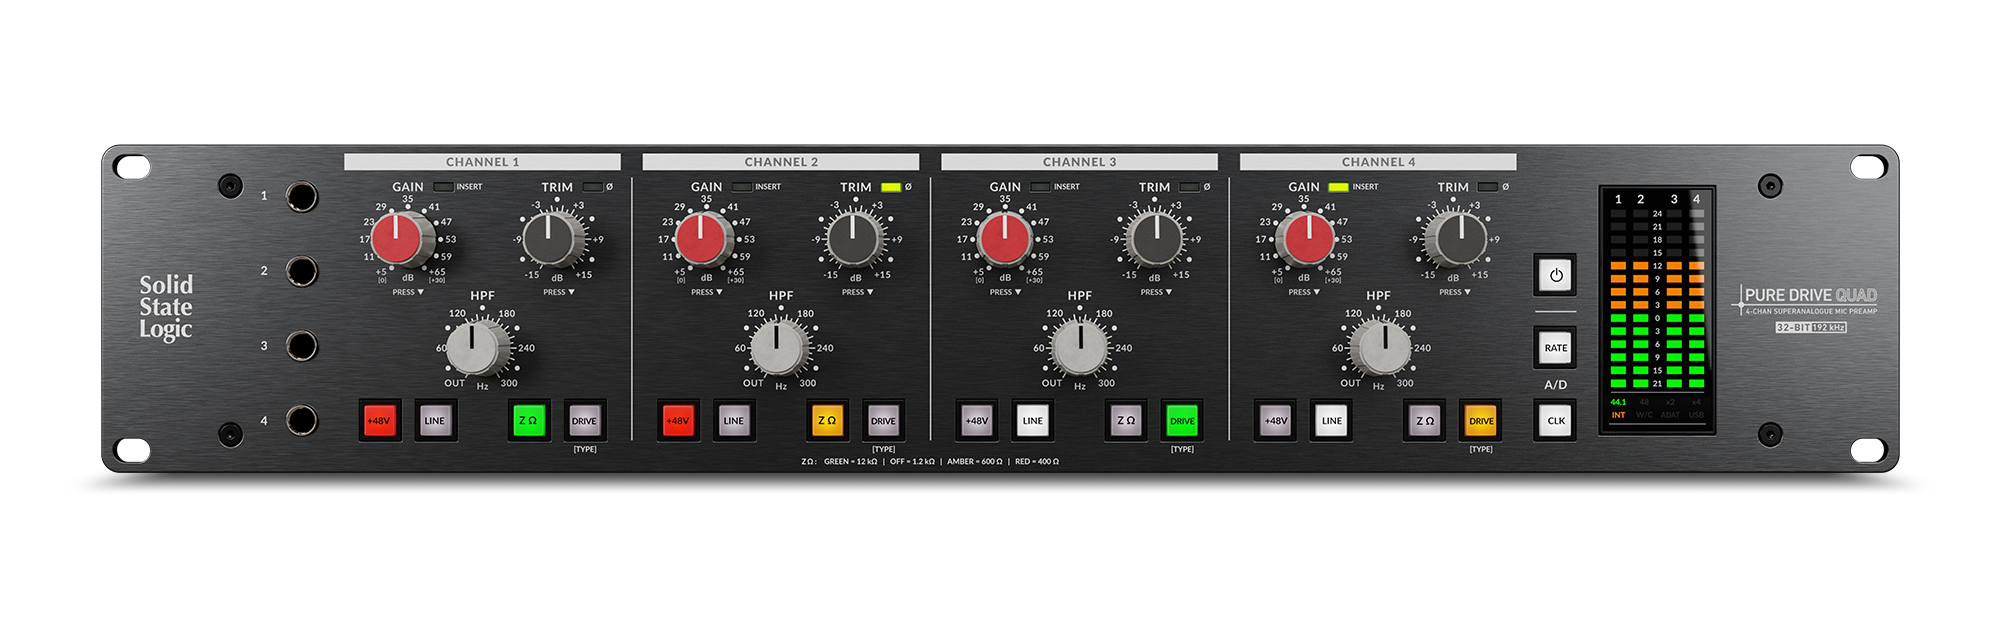The image size is (2000, 638).
Task: Click front input jack 4
Action: (302, 420)
